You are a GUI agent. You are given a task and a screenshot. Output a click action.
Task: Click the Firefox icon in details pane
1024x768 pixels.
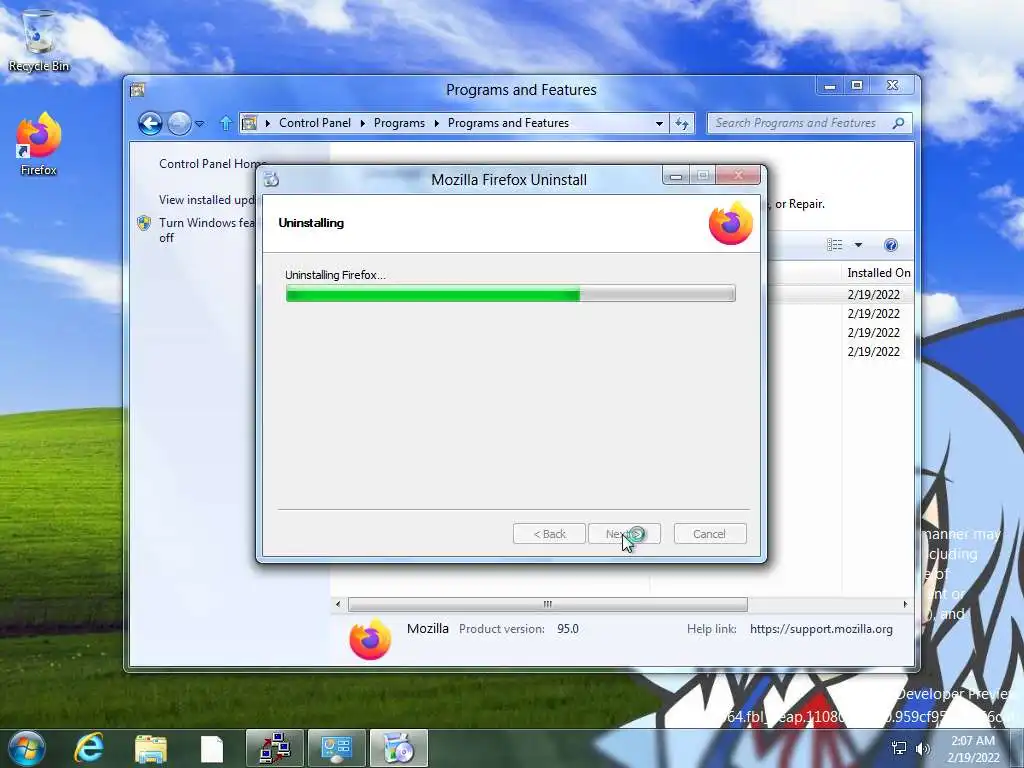coord(370,639)
